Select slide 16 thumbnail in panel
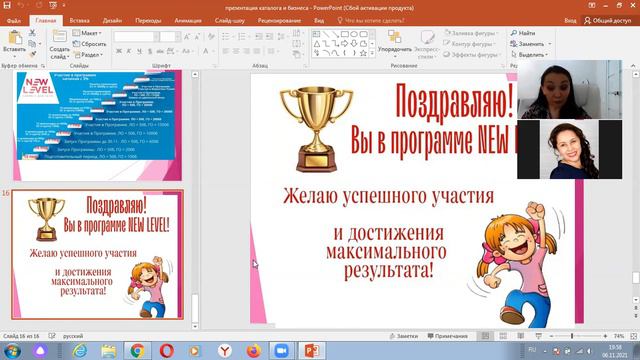Image resolution: width=640 pixels, height=360 pixels. click(97, 254)
